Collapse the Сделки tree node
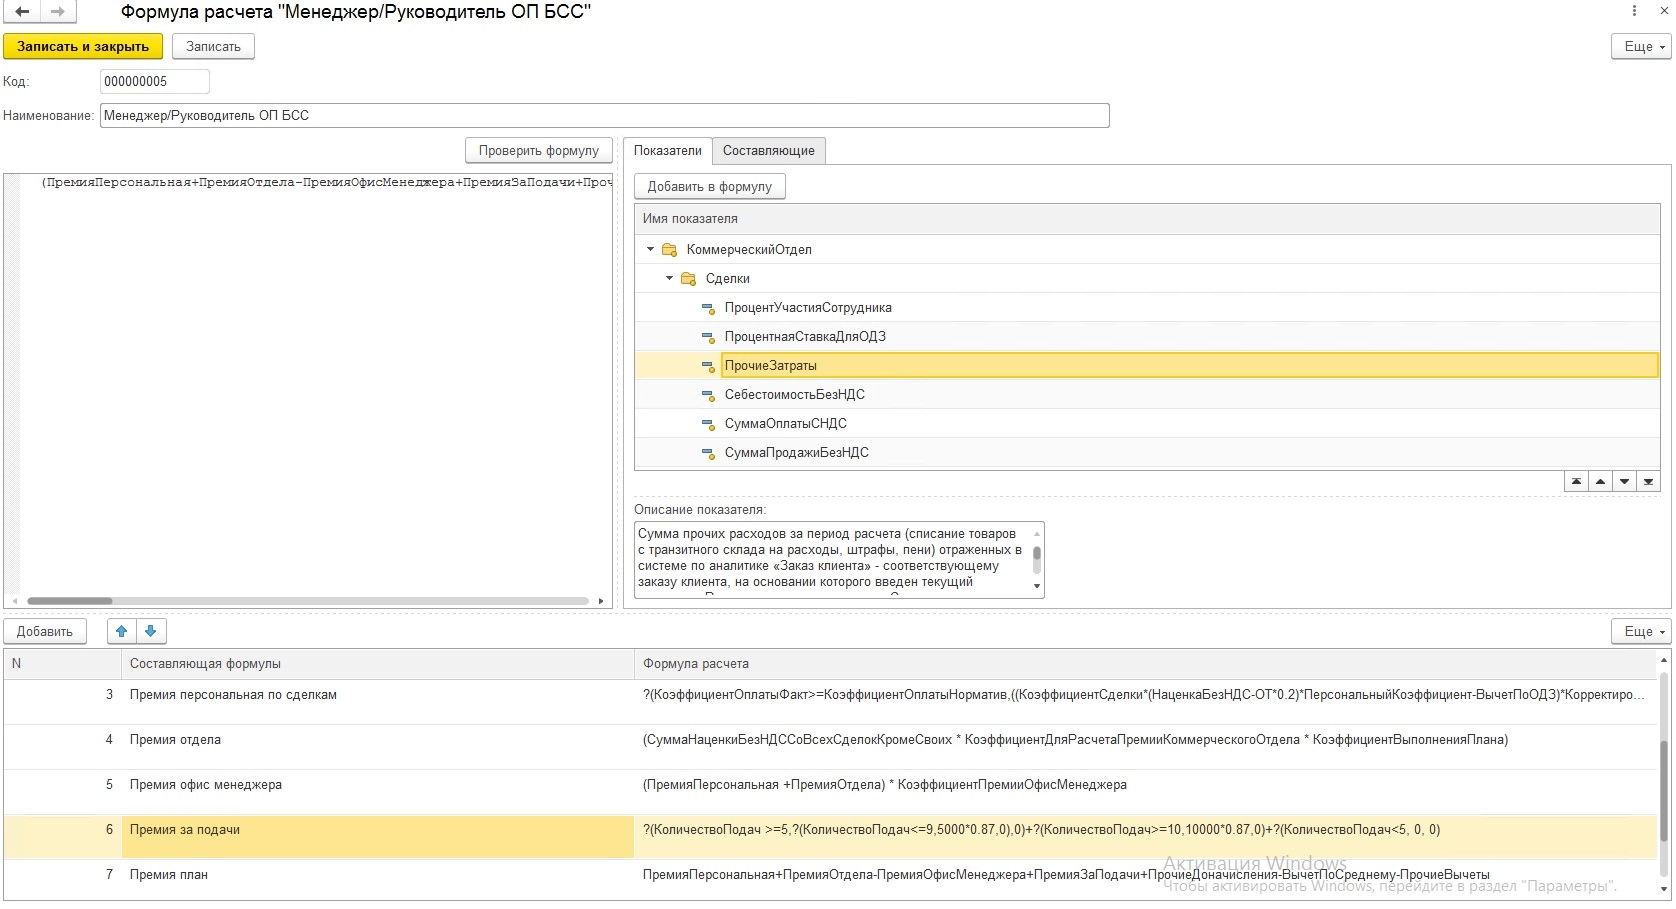Viewport: 1676px width, 909px height. (669, 278)
